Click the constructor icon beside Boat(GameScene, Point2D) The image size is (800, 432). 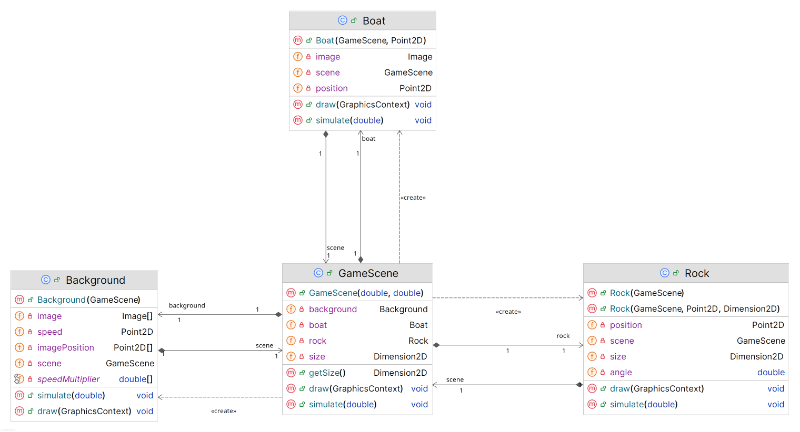tap(297, 41)
